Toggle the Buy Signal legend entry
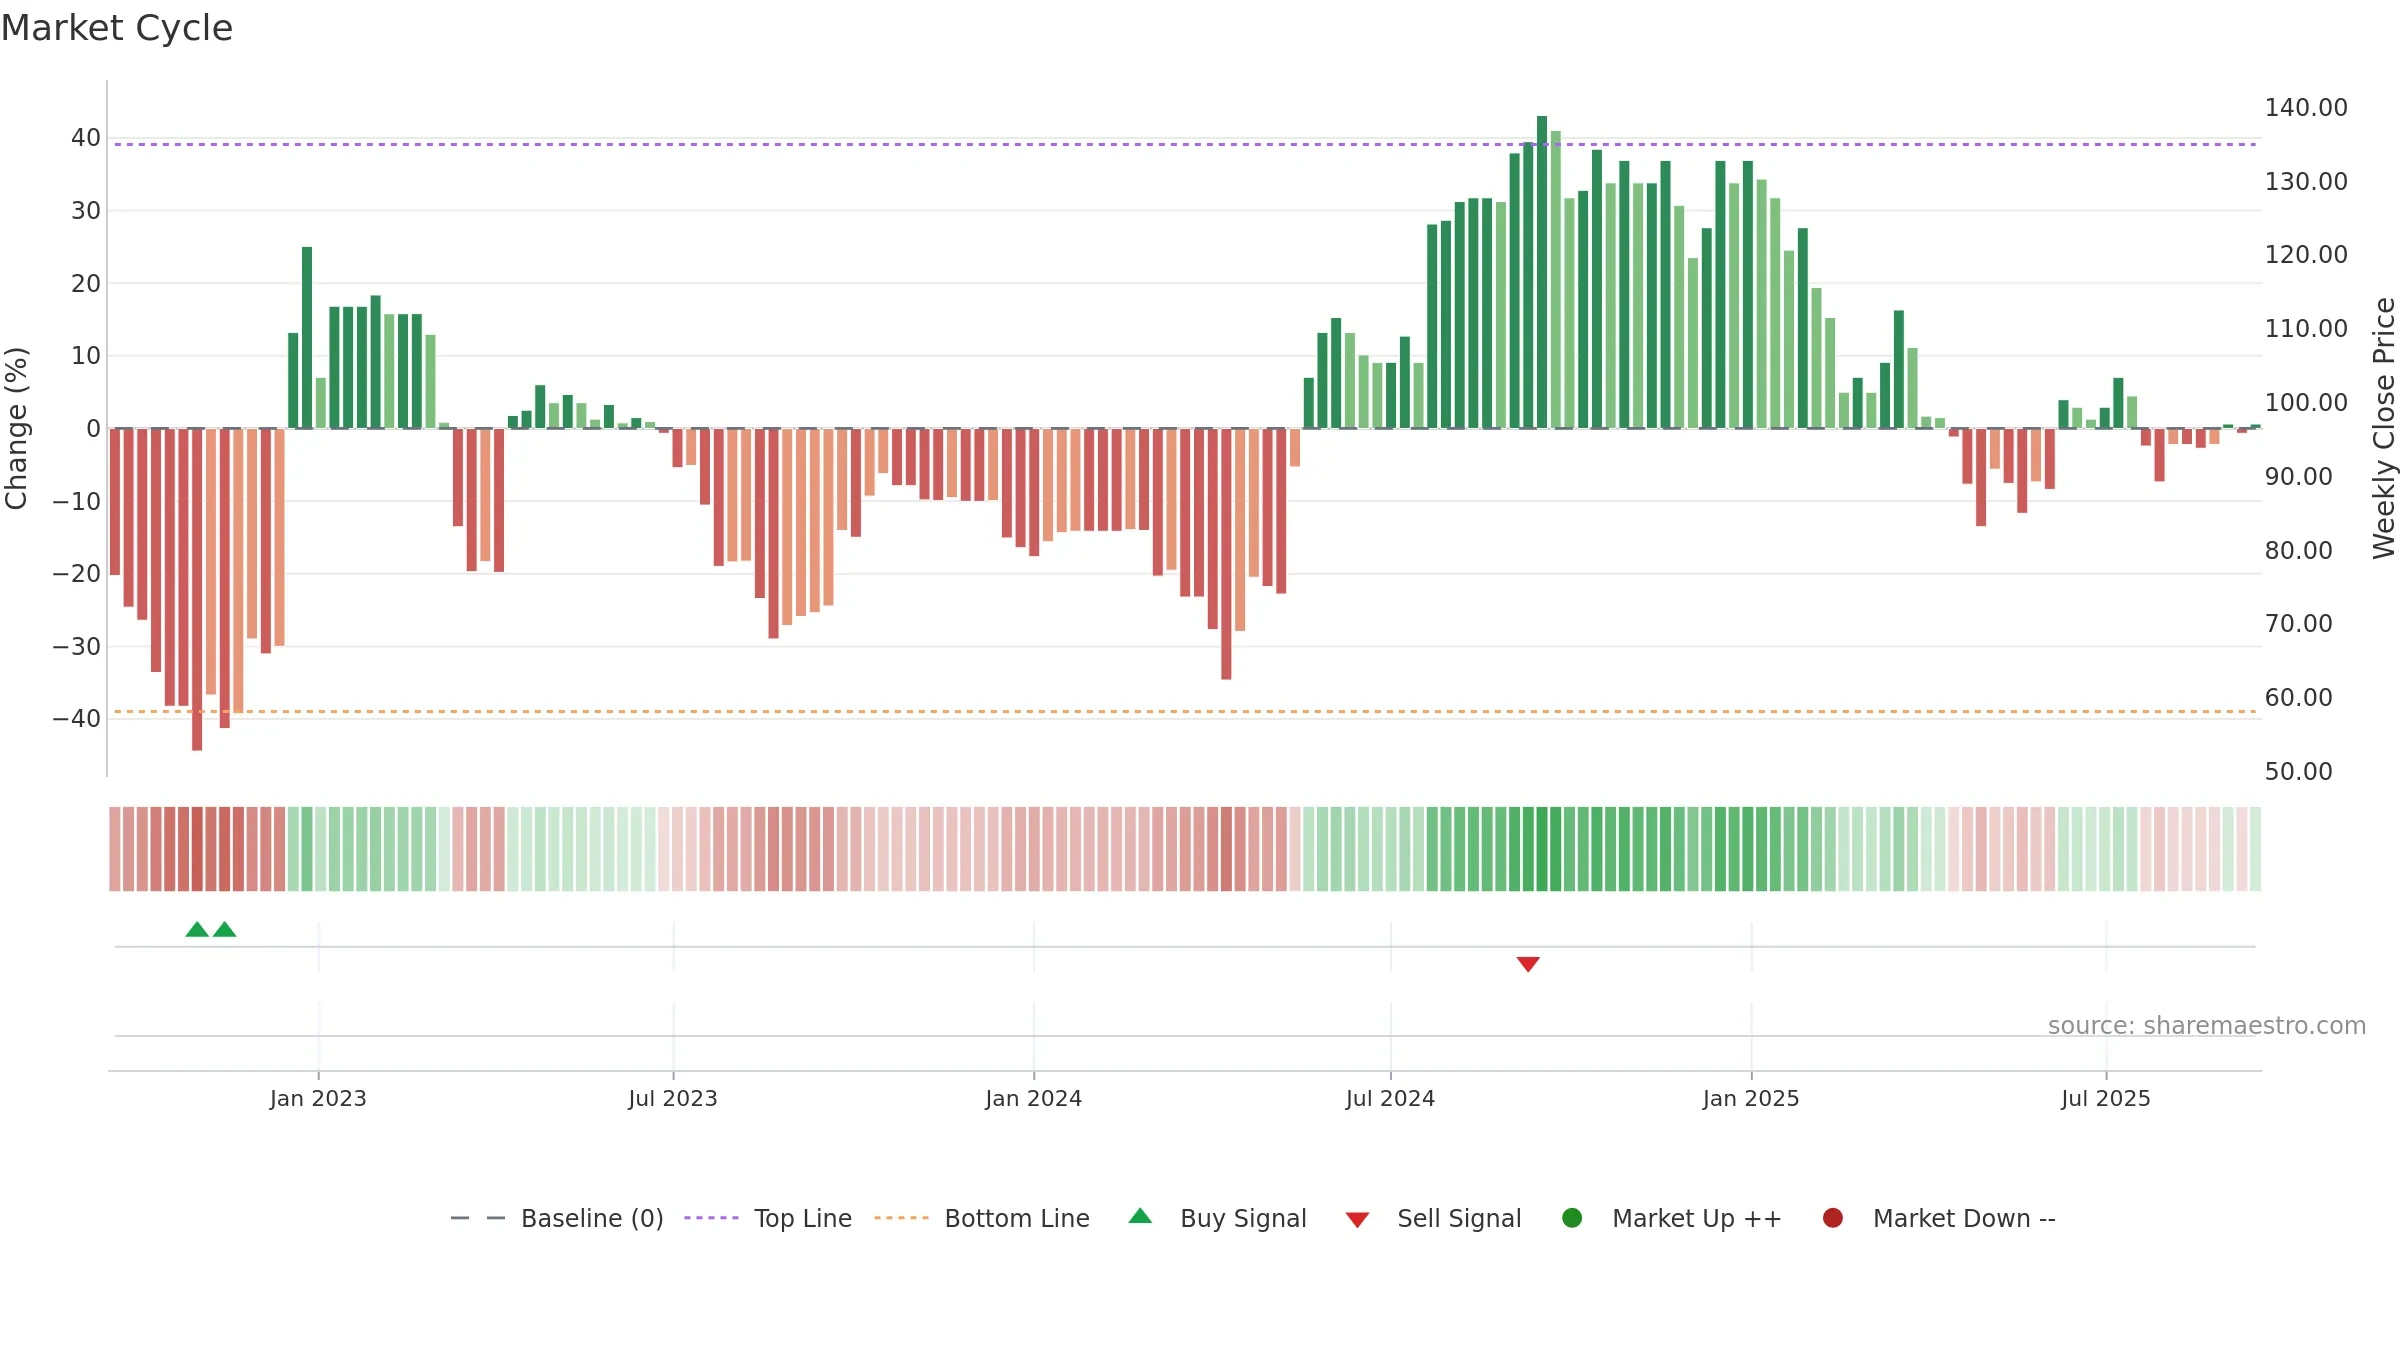The width and height of the screenshot is (2400, 1350). (1217, 1218)
